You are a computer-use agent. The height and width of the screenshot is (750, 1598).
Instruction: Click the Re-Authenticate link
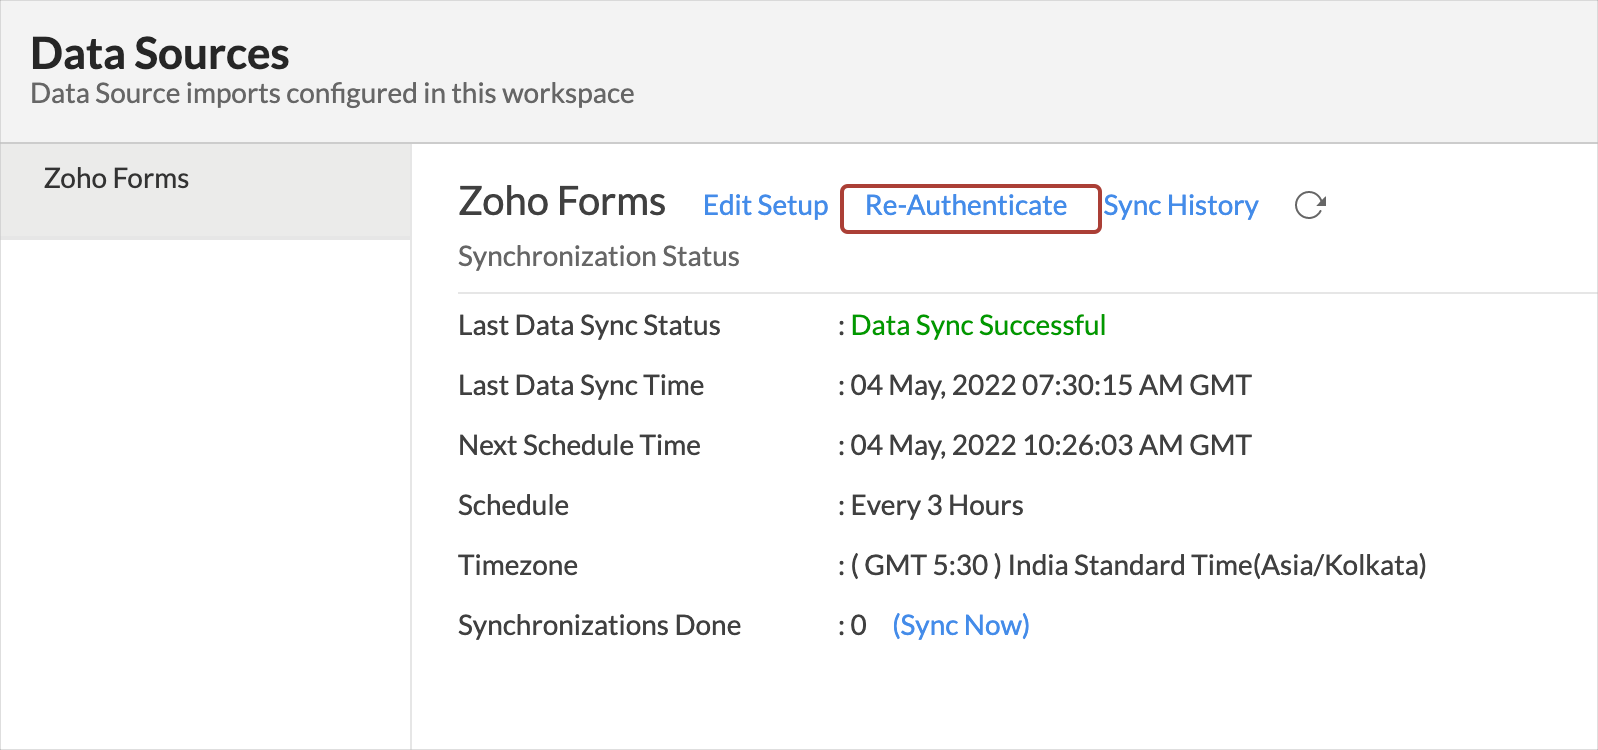966,205
